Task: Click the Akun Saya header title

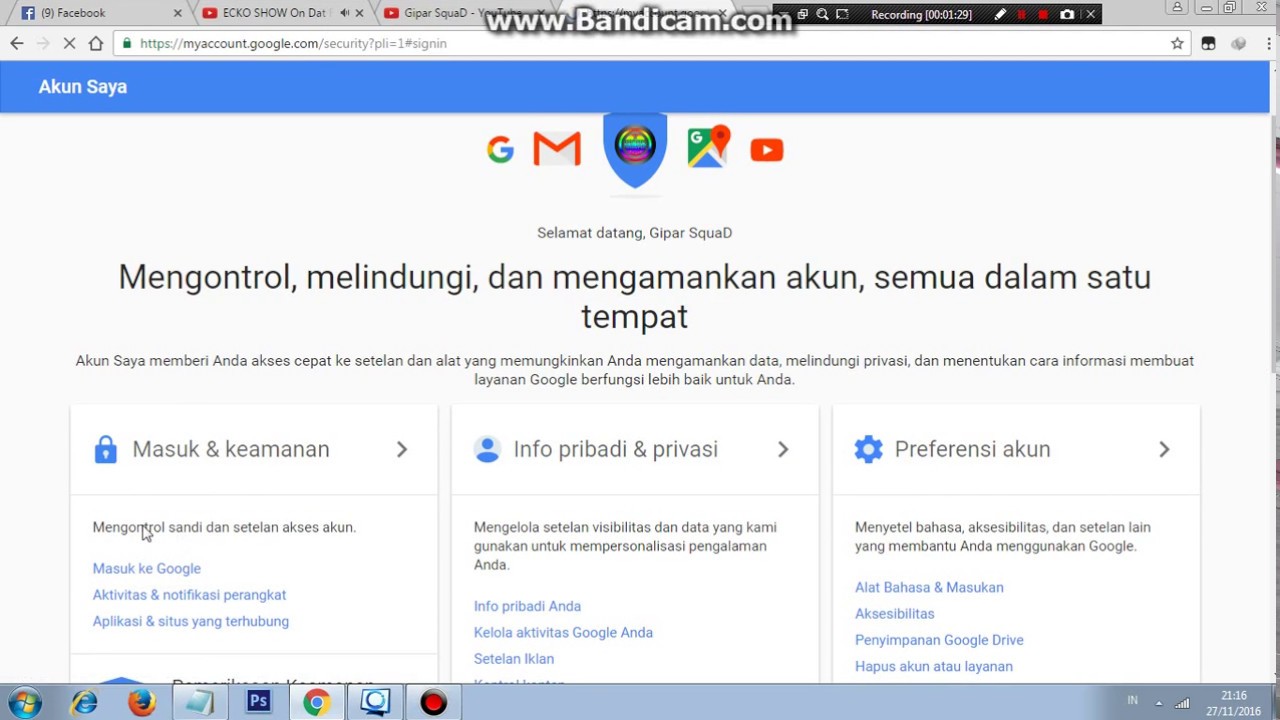Action: 83,87
